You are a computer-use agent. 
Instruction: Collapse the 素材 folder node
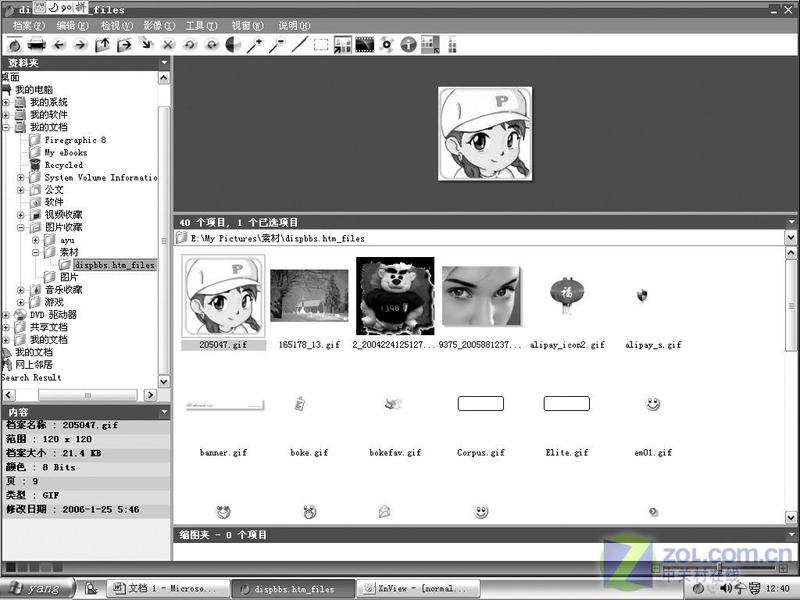pyautogui.click(x=35, y=253)
